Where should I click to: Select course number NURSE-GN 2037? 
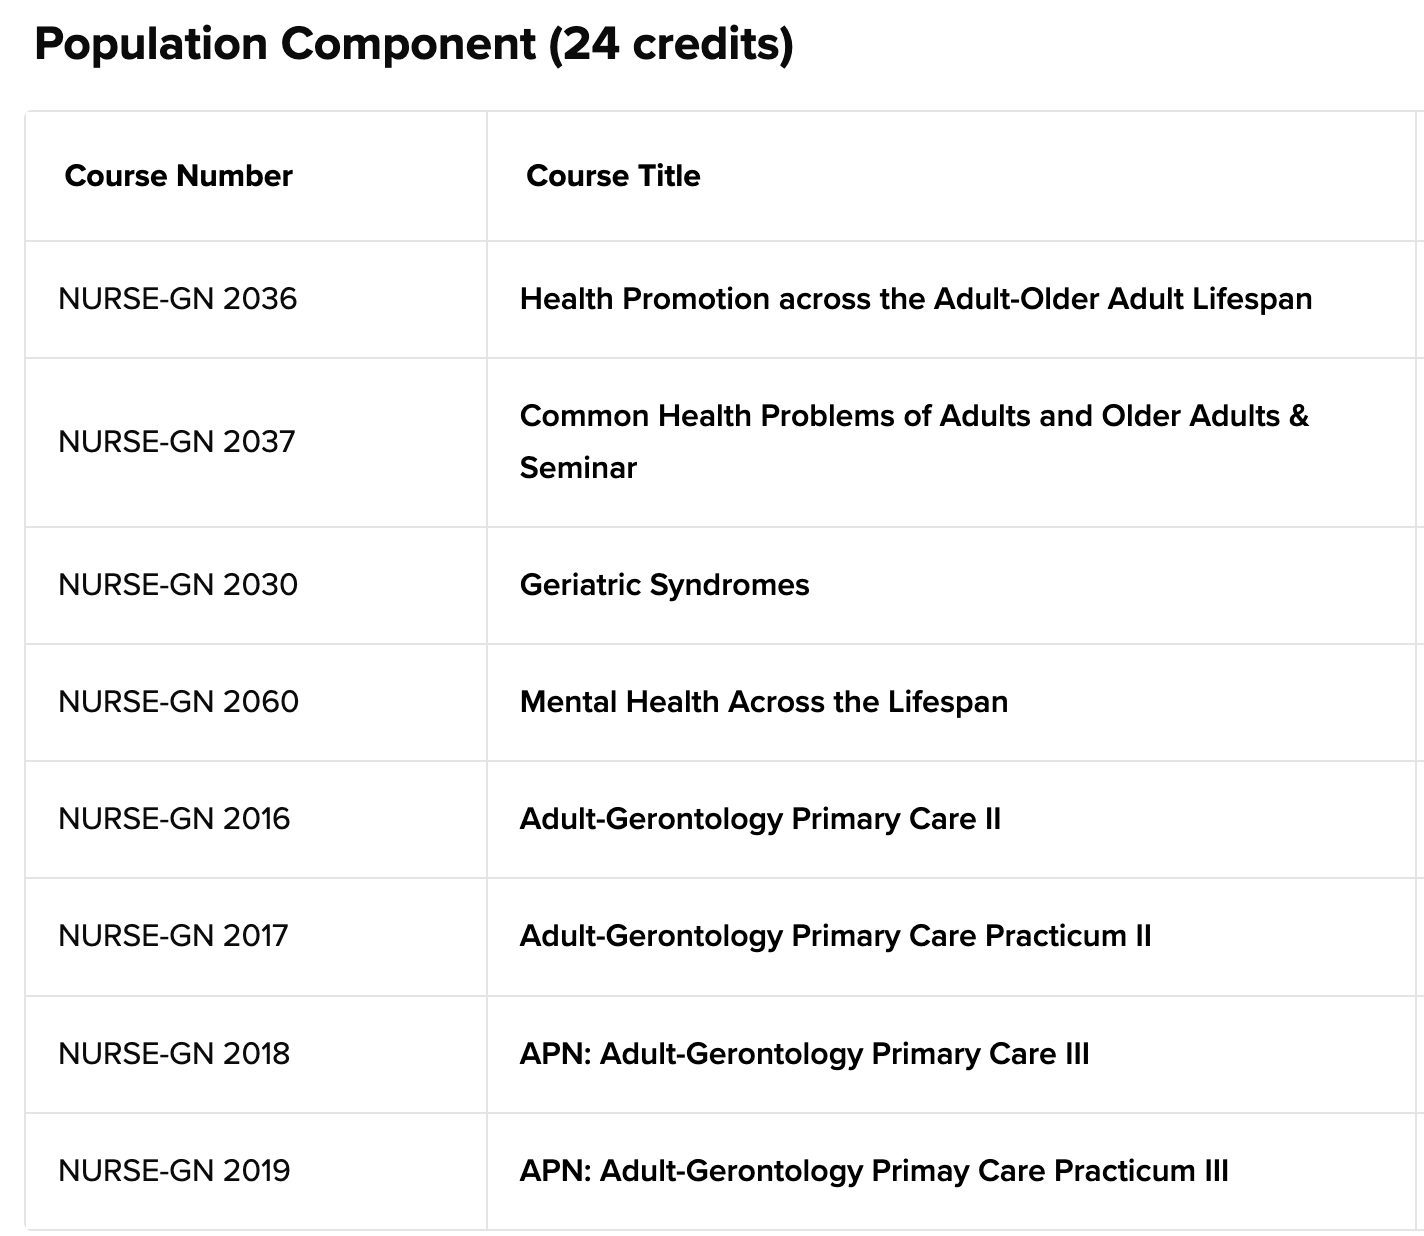177,441
